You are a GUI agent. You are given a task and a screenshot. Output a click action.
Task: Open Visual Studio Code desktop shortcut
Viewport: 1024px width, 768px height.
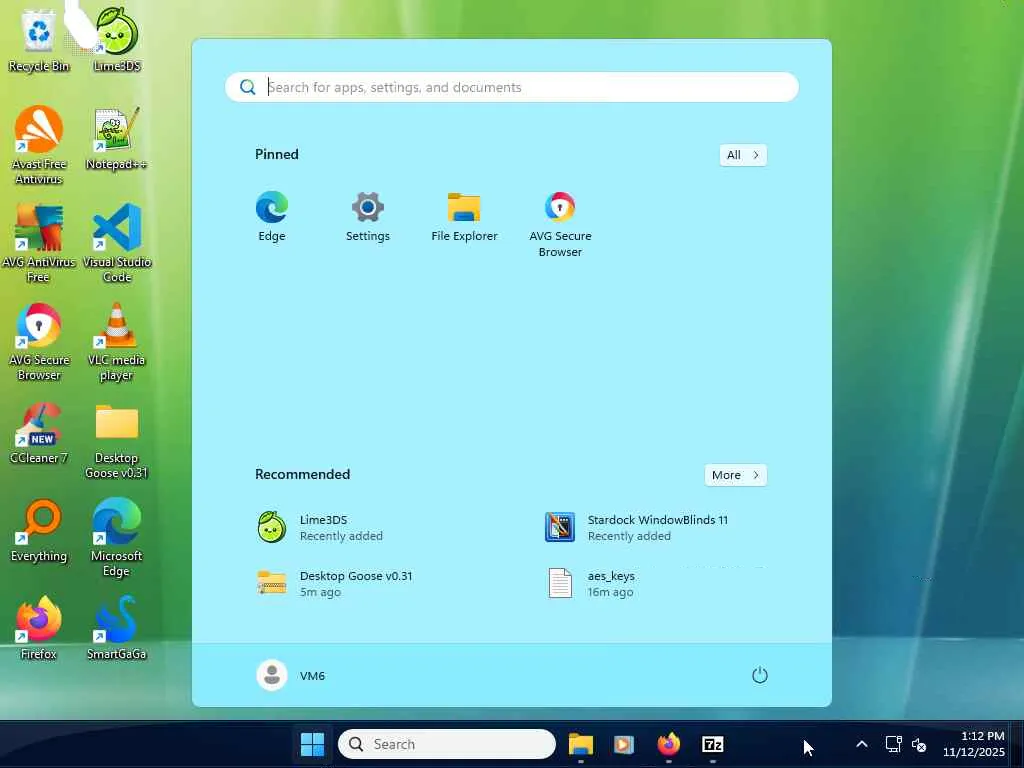pyautogui.click(x=117, y=243)
